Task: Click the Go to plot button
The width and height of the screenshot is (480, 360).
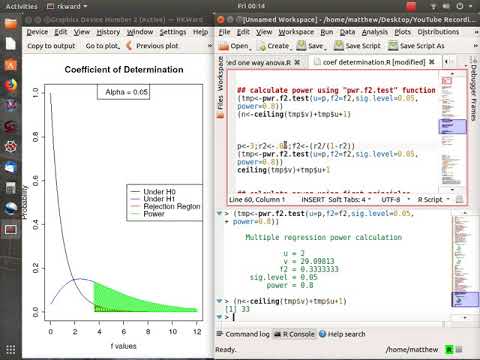Action: coord(102,46)
